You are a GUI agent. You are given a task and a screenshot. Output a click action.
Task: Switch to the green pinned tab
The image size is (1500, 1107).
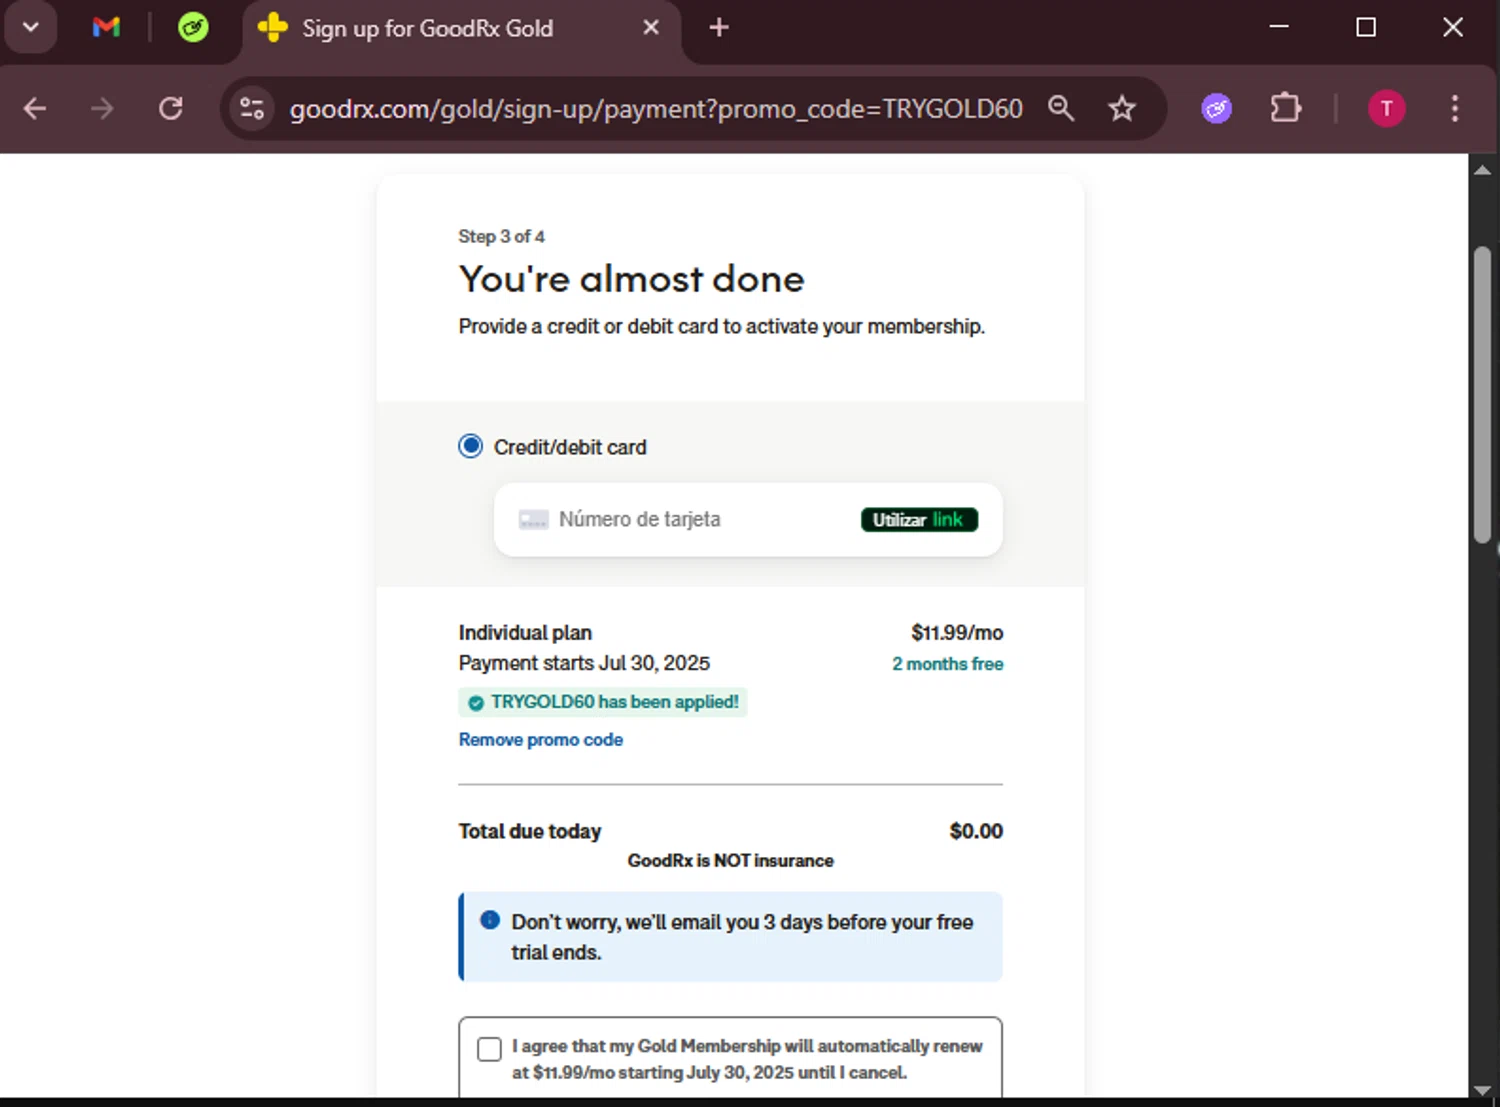[193, 27]
